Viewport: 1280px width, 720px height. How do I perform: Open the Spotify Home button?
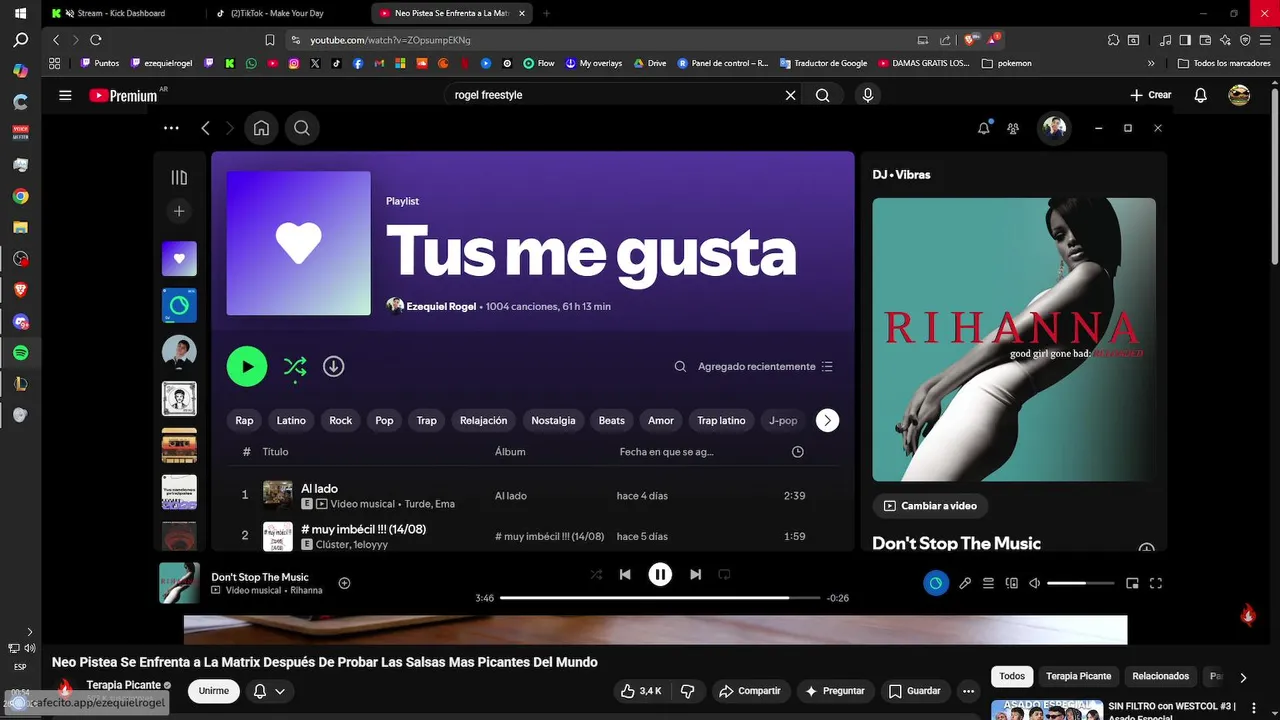coord(261,128)
